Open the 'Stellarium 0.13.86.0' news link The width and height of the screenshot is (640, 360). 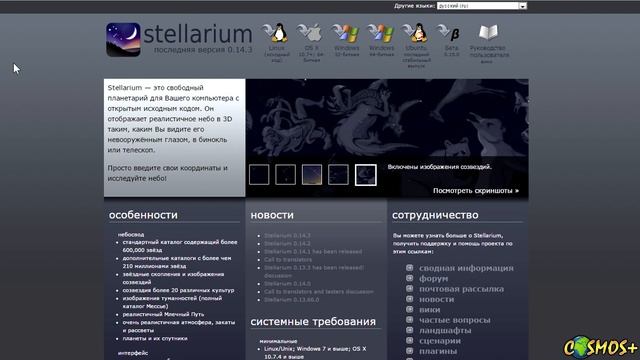[291, 300]
